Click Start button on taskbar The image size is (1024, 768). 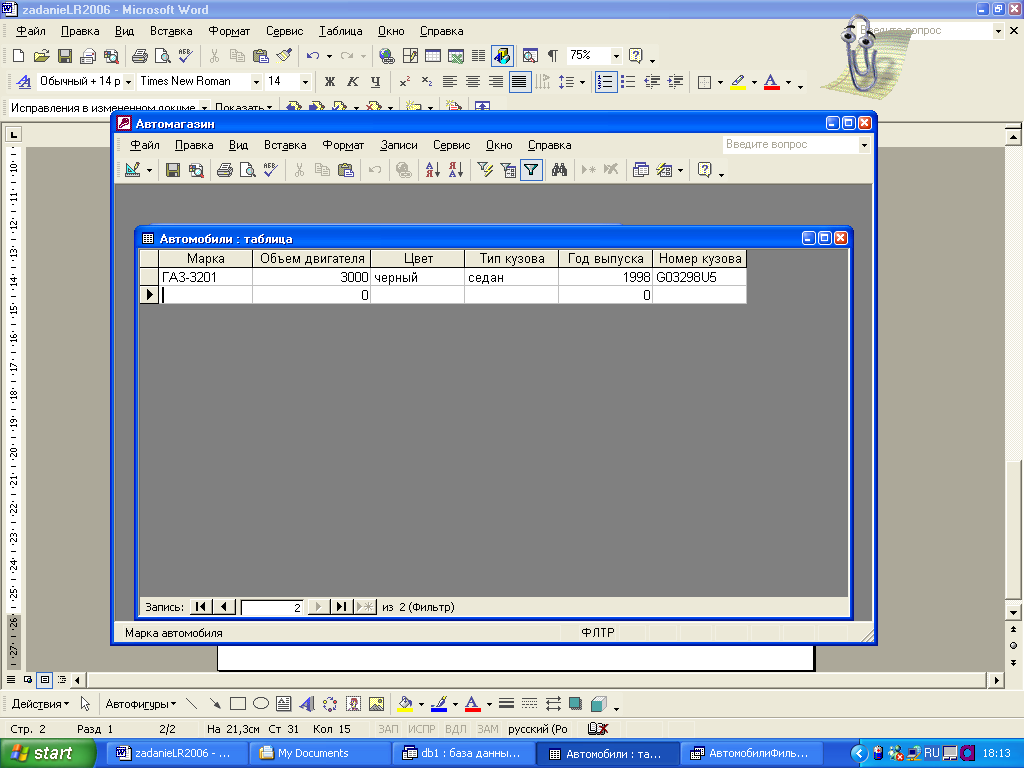coord(47,754)
